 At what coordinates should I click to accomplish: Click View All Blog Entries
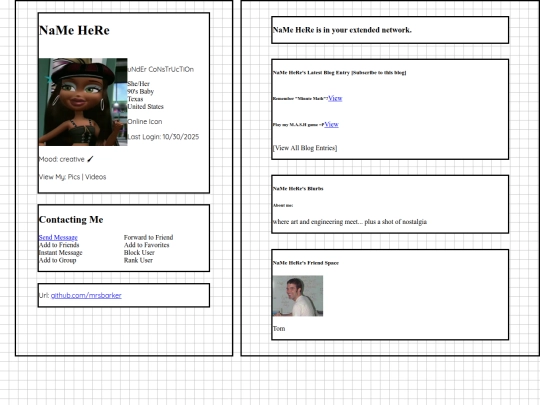305,148
